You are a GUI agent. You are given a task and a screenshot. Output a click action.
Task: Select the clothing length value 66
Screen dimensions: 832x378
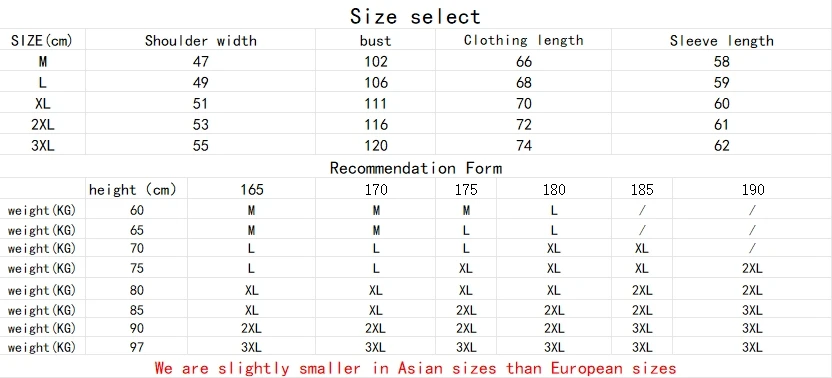point(524,62)
